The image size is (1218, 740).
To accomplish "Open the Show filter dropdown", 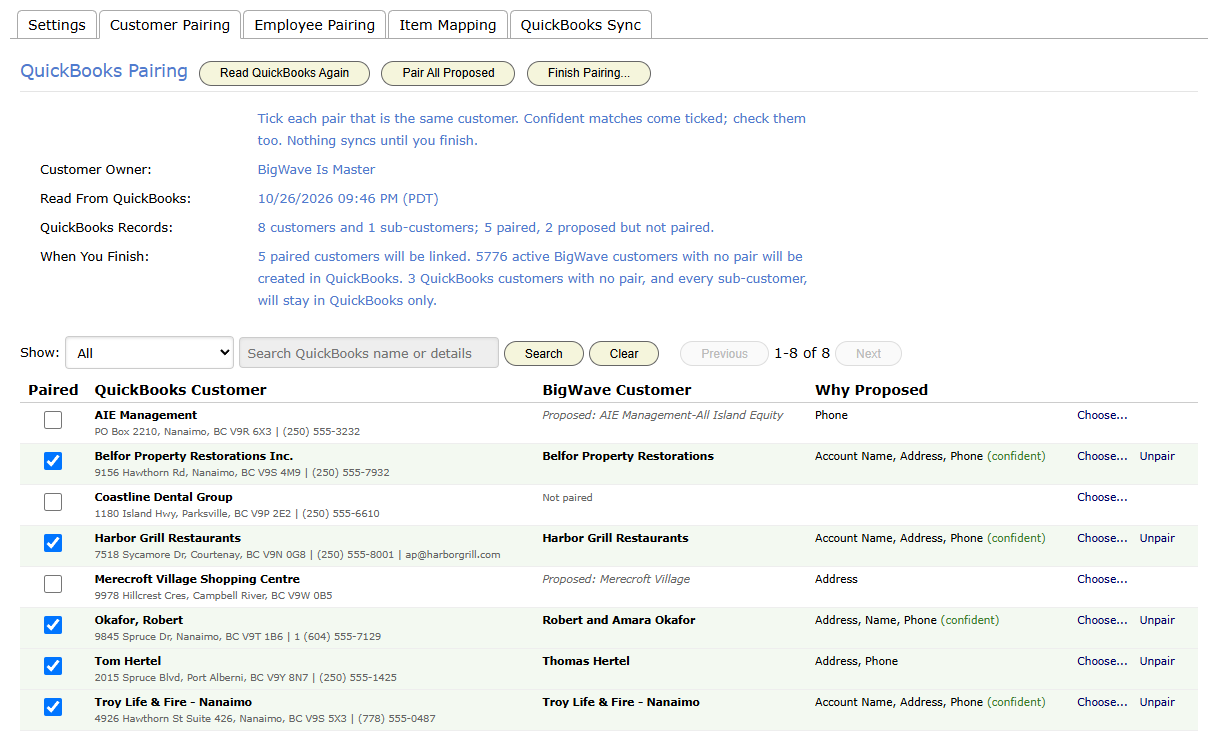I will pyautogui.click(x=150, y=353).
